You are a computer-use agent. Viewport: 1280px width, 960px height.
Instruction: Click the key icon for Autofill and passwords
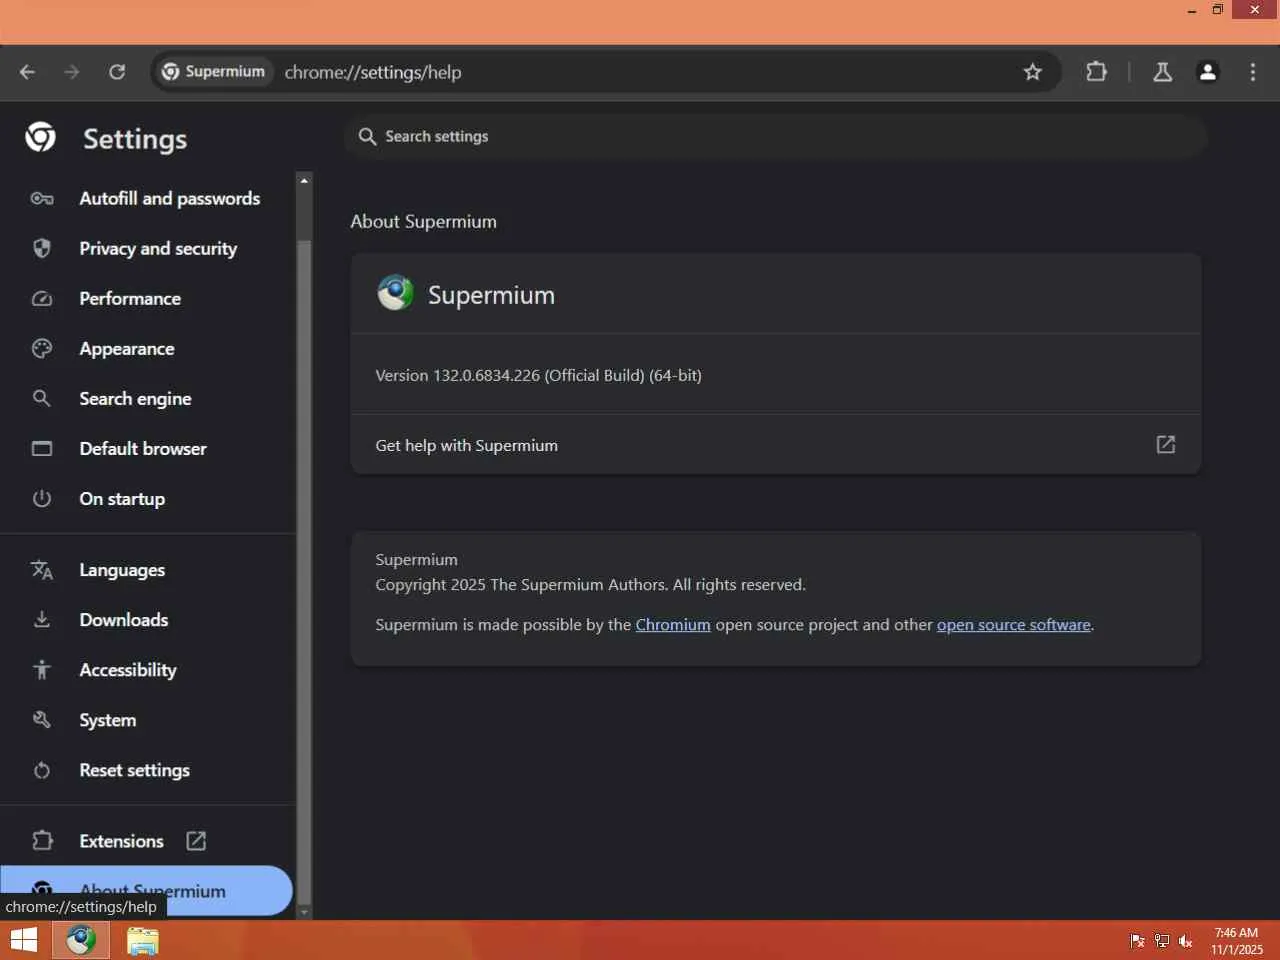[42, 198]
